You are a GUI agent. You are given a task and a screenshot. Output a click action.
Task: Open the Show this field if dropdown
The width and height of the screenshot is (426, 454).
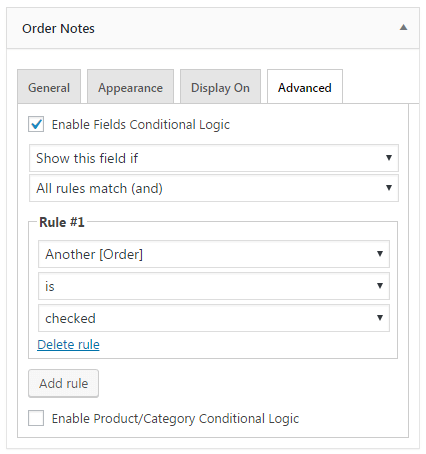pyautogui.click(x=214, y=158)
